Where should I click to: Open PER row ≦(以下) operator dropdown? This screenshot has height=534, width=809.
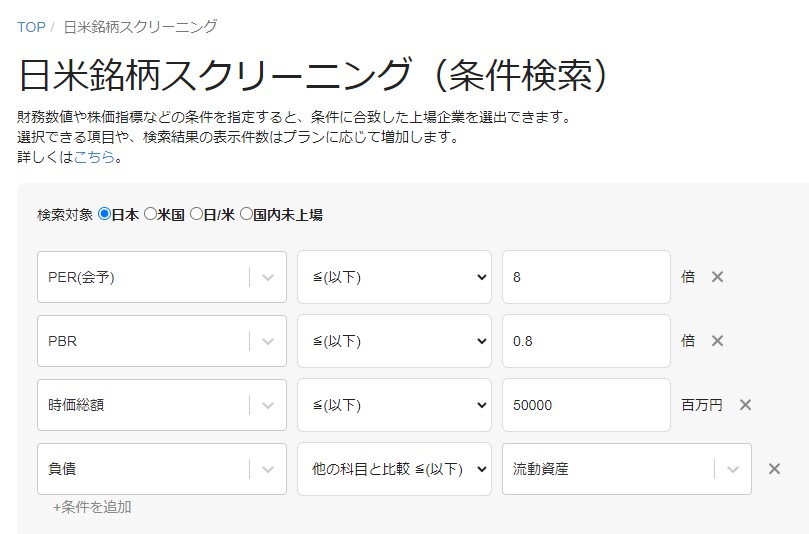[x=394, y=277]
